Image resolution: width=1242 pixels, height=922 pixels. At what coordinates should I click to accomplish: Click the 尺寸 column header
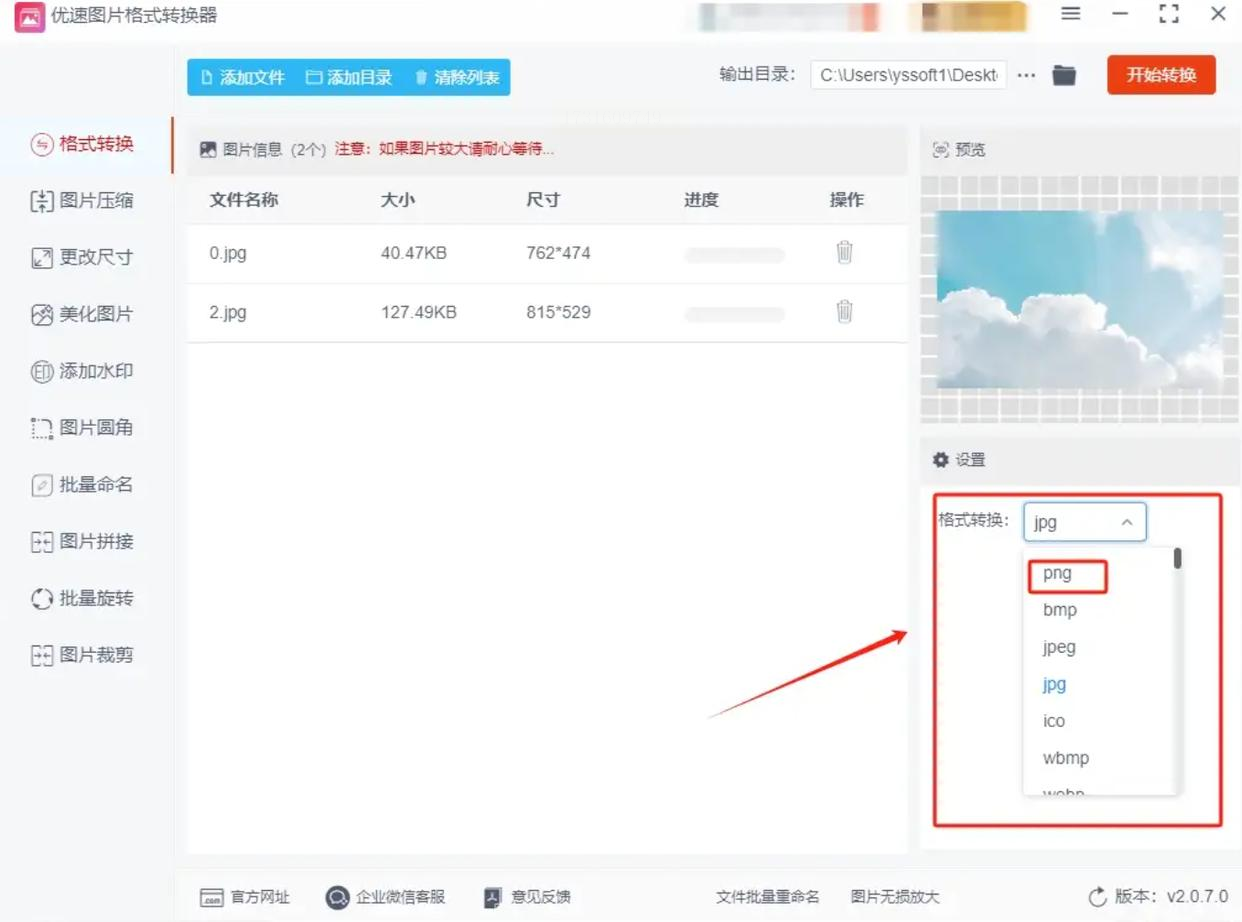[x=543, y=200]
